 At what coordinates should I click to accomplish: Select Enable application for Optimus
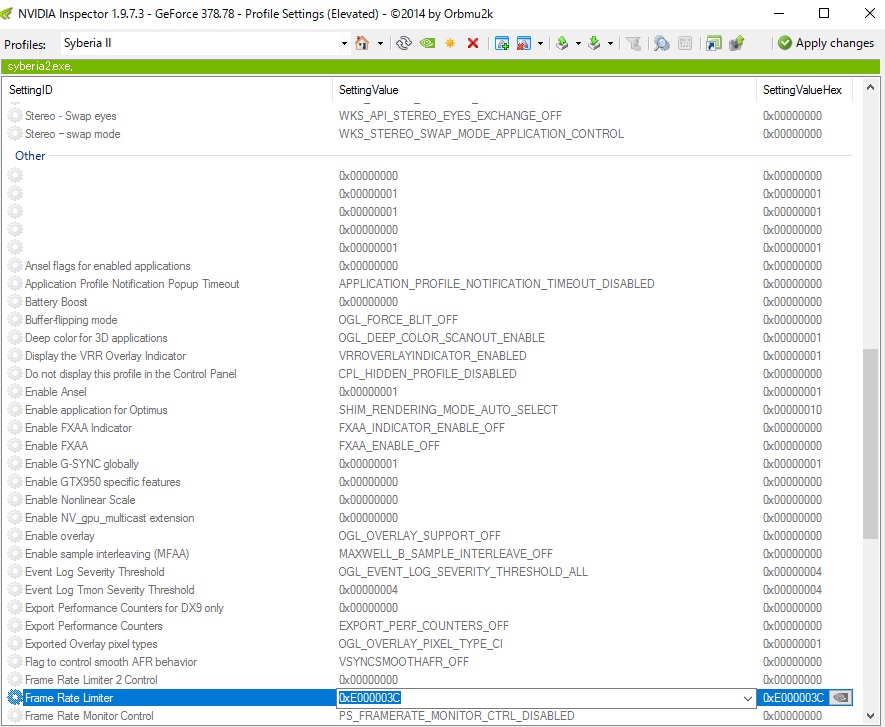point(96,410)
